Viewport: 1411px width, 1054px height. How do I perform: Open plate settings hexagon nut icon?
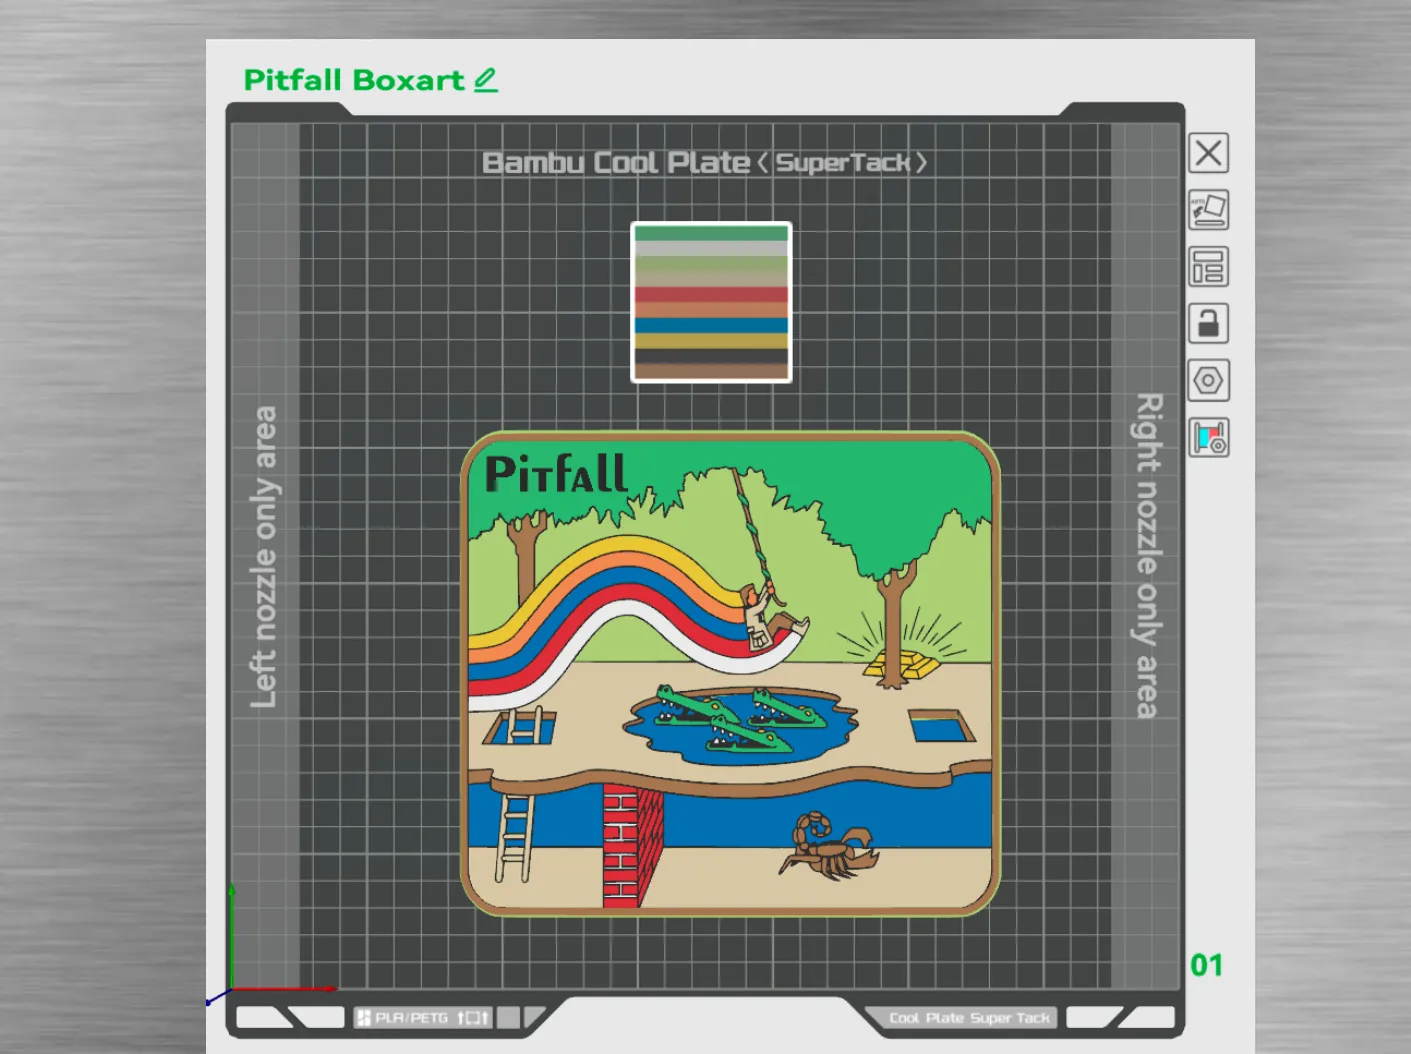1208,381
